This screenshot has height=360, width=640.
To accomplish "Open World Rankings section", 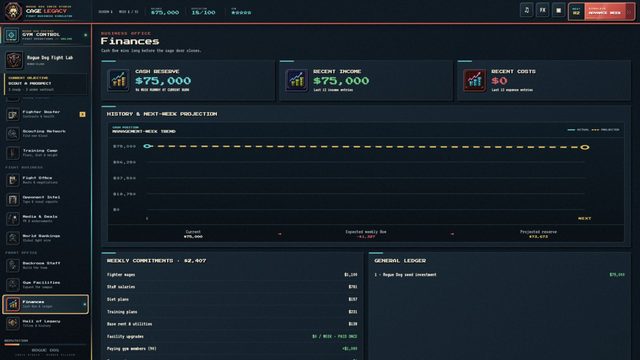I will 46,238.
